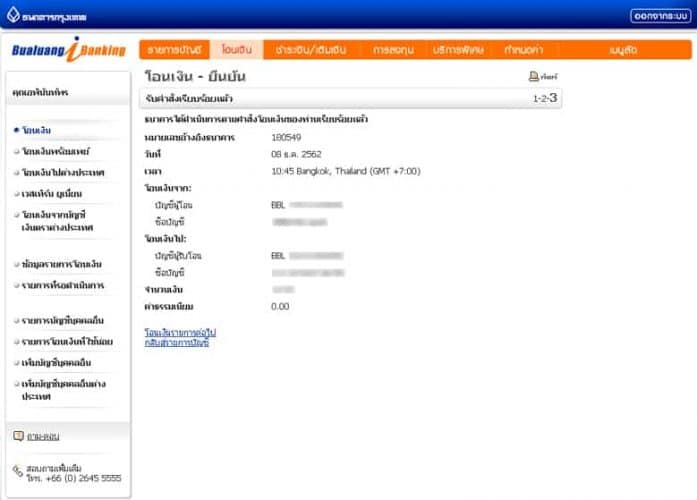Open the ถาม-ตอบ FAQ speech bubble icon
The height and width of the screenshot is (500, 697).
(18, 436)
